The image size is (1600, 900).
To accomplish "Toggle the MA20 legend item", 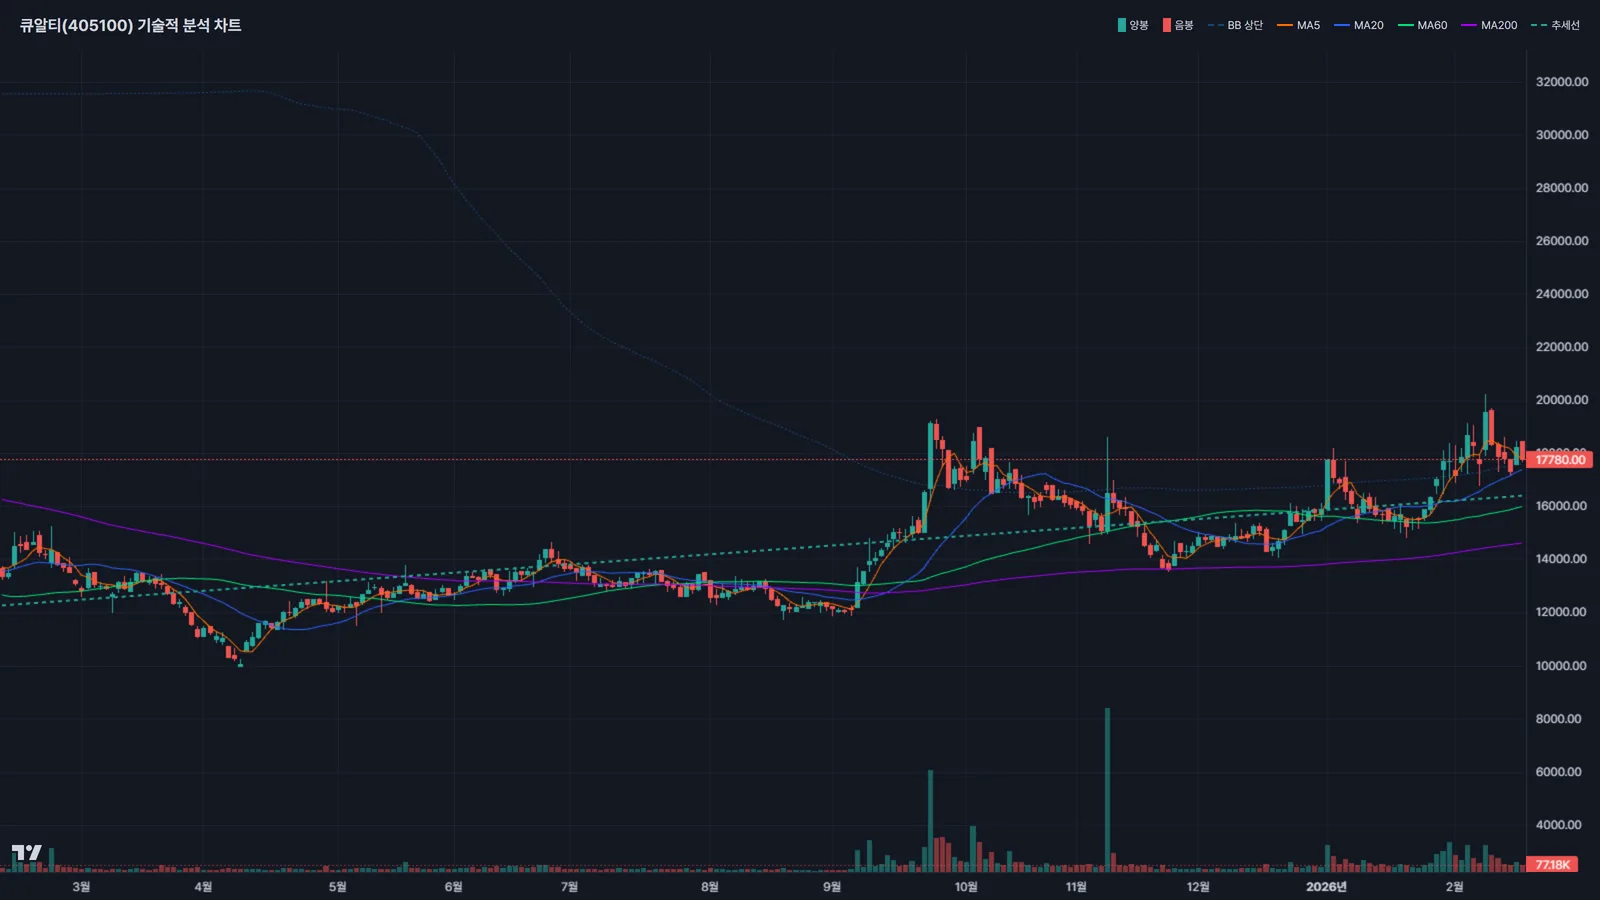I will [1359, 25].
